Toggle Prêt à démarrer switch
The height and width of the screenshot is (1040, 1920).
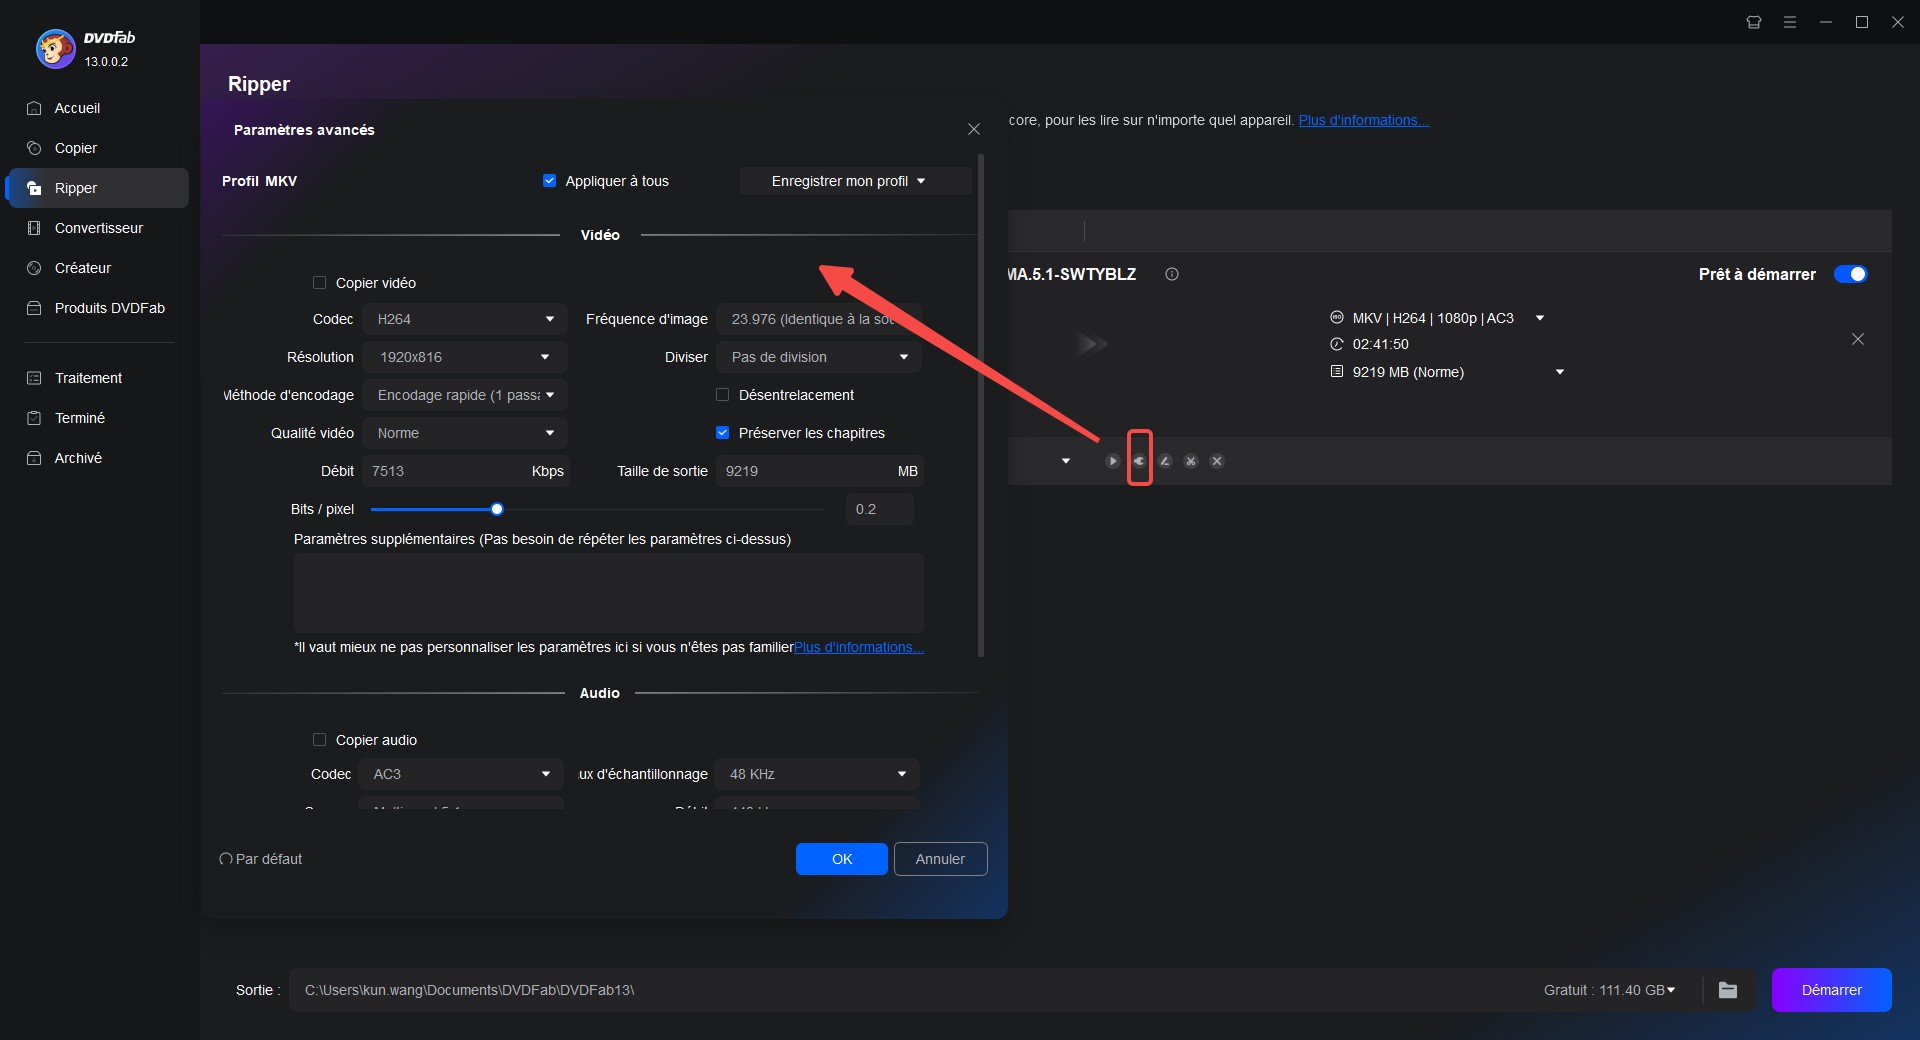(x=1850, y=274)
